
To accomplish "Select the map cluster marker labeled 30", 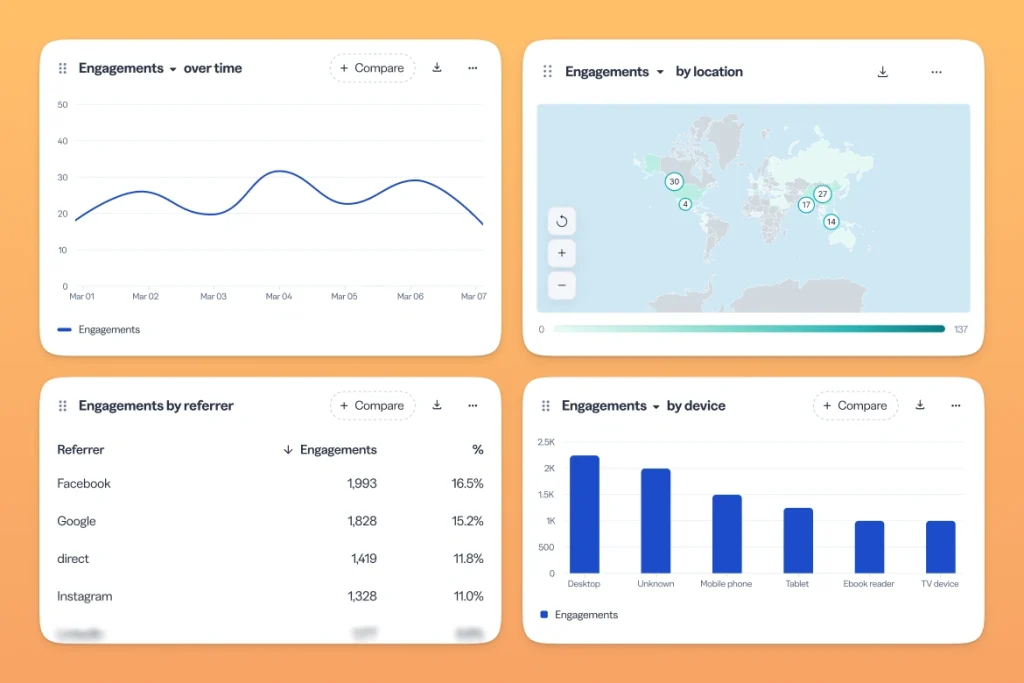I will pos(674,182).
